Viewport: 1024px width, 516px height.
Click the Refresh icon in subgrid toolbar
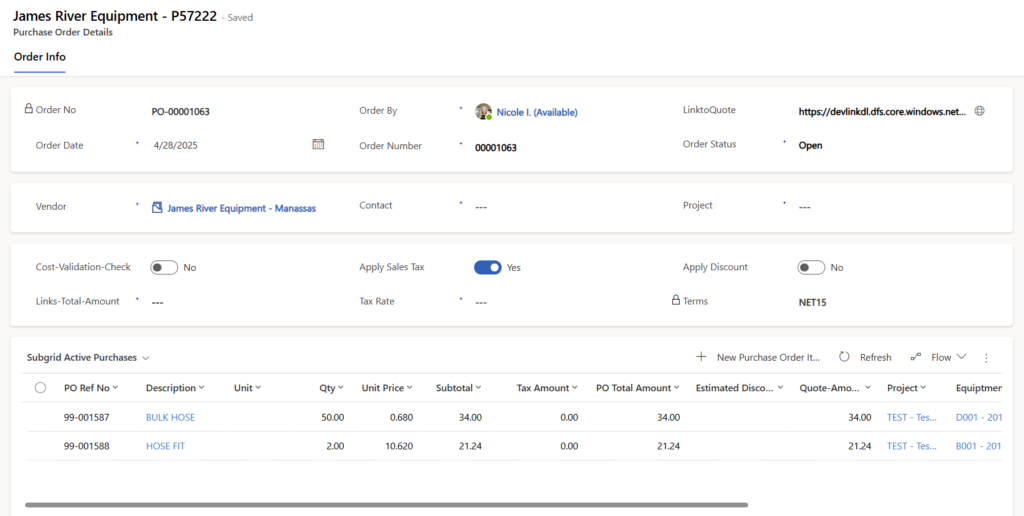coord(844,357)
